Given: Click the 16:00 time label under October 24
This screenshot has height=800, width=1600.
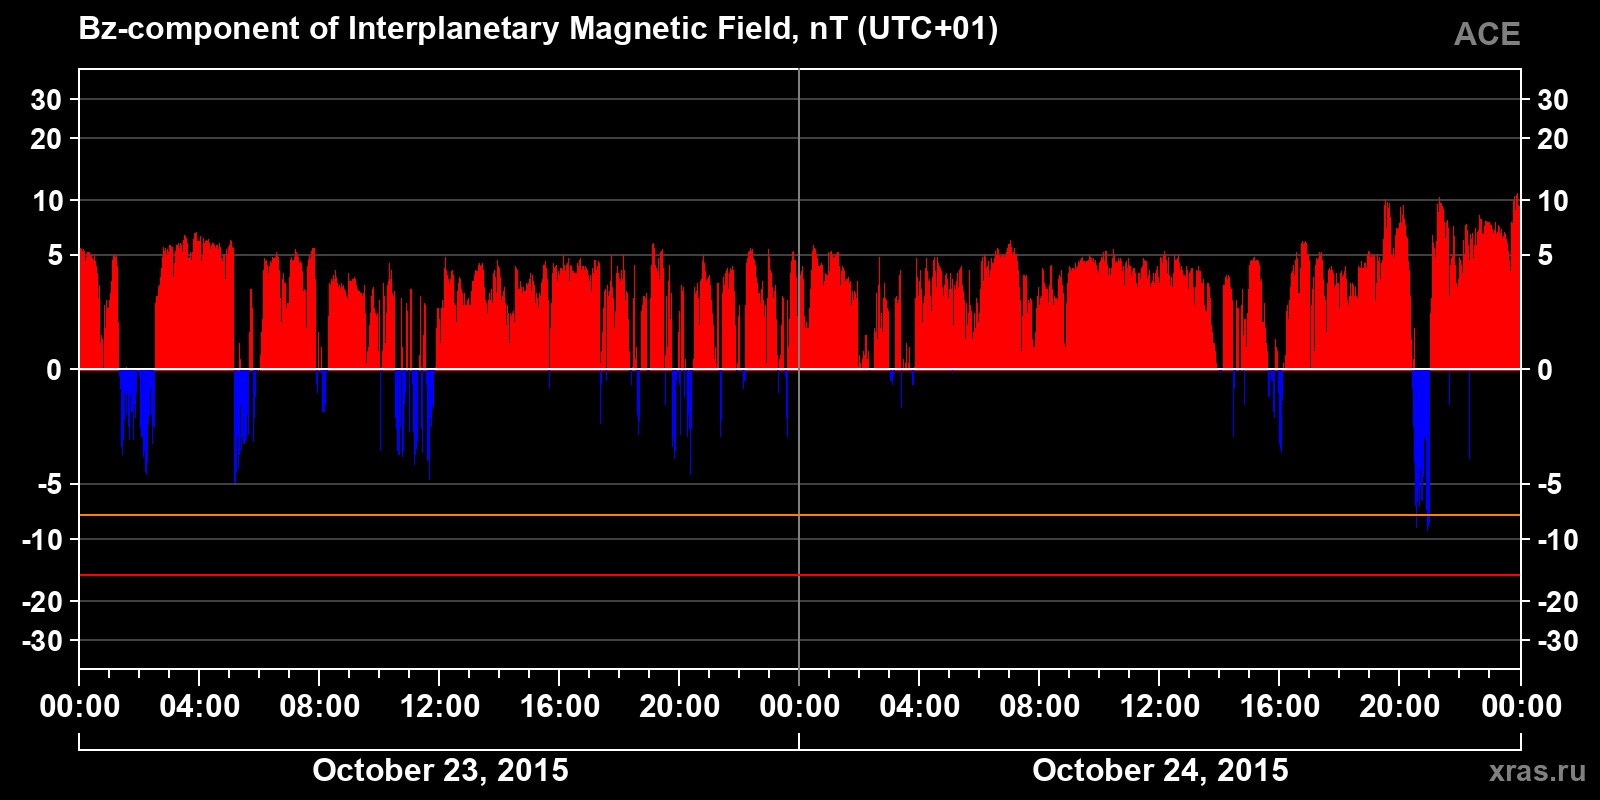Looking at the screenshot, I should [1280, 707].
